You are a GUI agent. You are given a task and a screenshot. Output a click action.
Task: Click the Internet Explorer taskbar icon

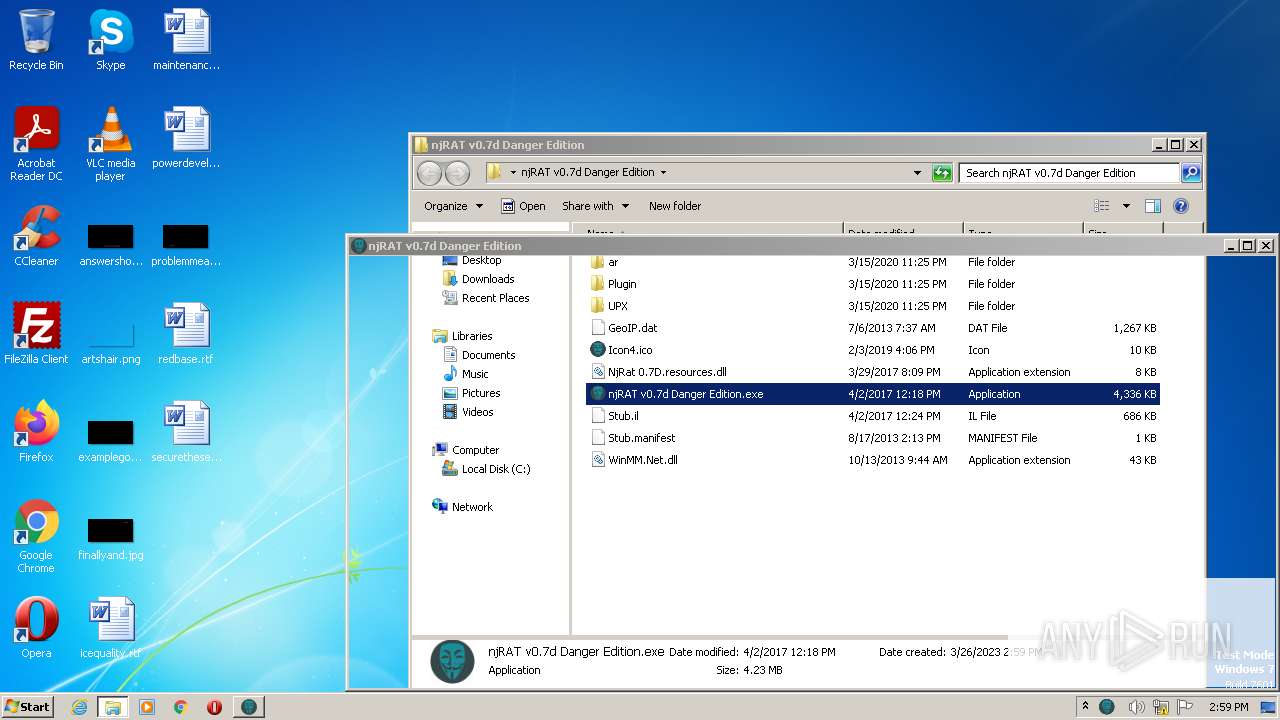click(x=79, y=707)
